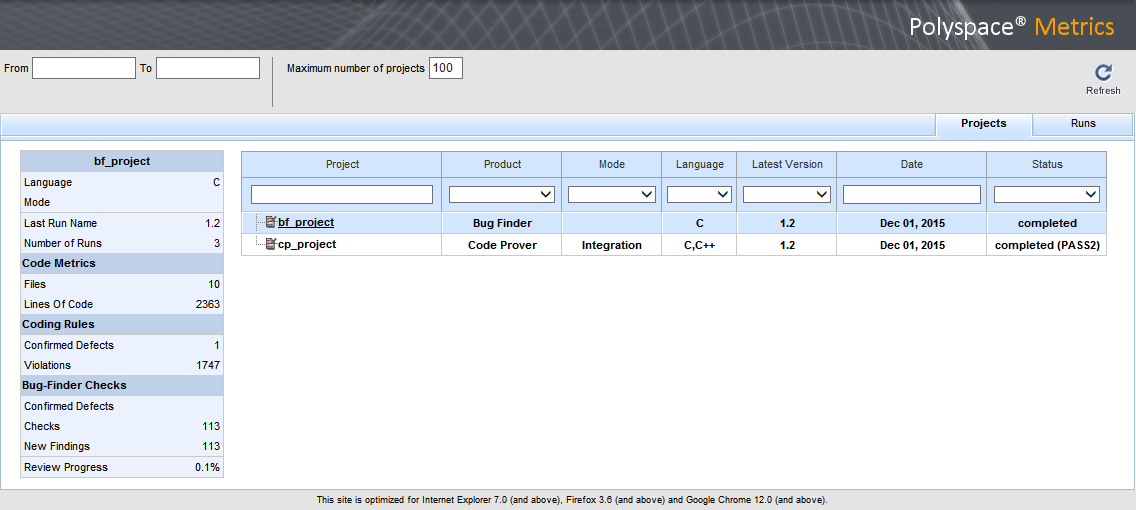Click the Code Prover product cell
Viewport: 1136px width, 510px height.
[502, 245]
